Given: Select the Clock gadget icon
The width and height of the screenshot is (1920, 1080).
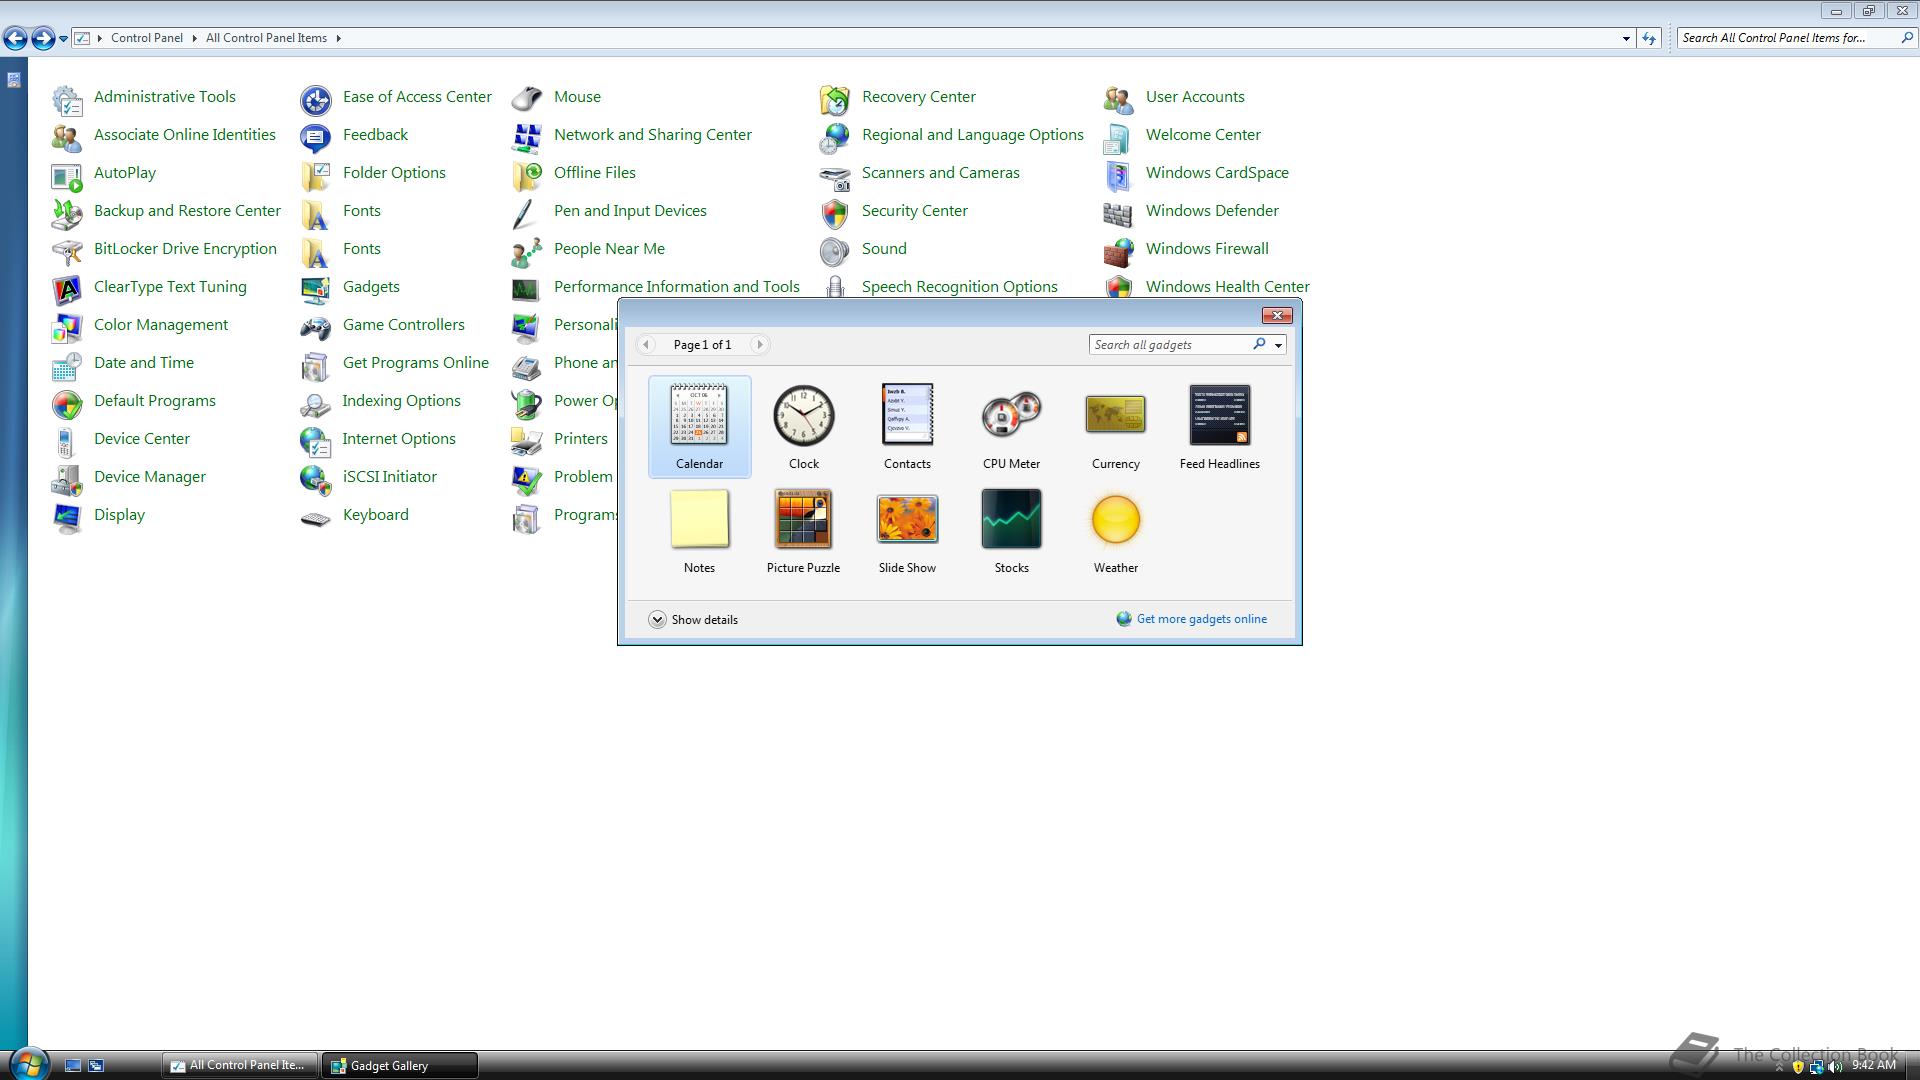Looking at the screenshot, I should coord(803,415).
